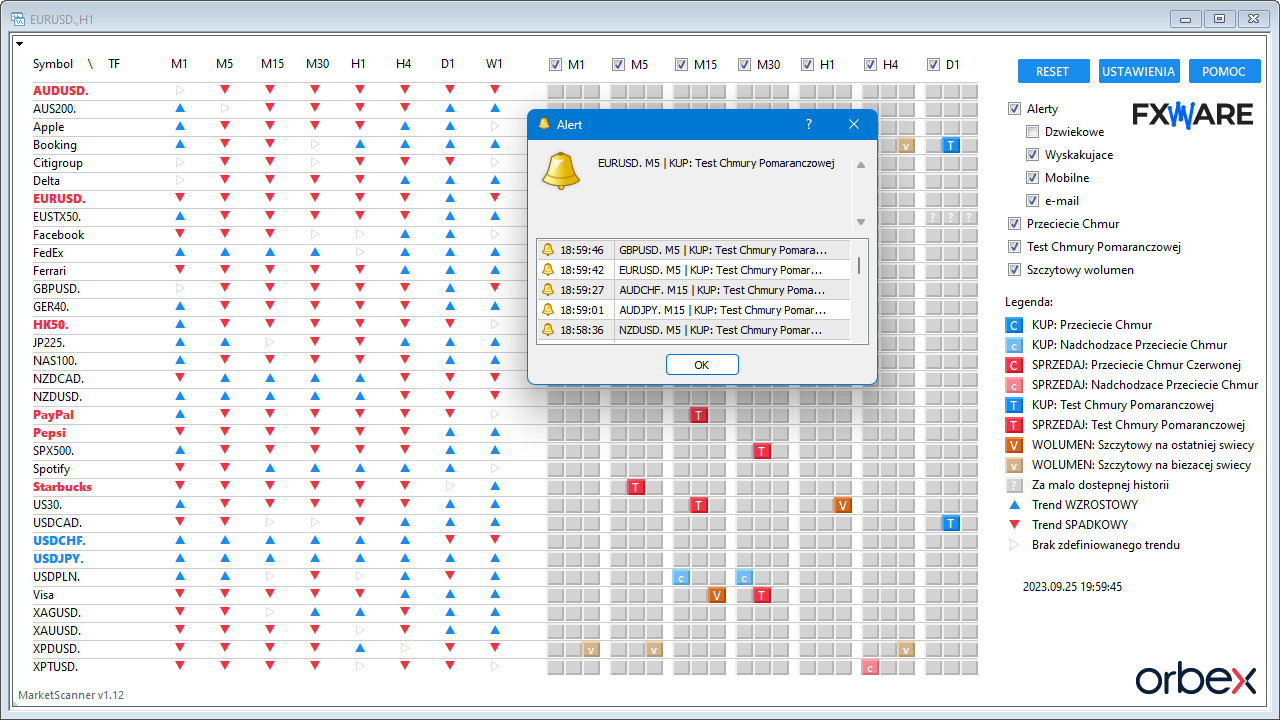1280x720 pixels.
Task: Open the red T signal in Starbucks row
Action: (x=636, y=487)
